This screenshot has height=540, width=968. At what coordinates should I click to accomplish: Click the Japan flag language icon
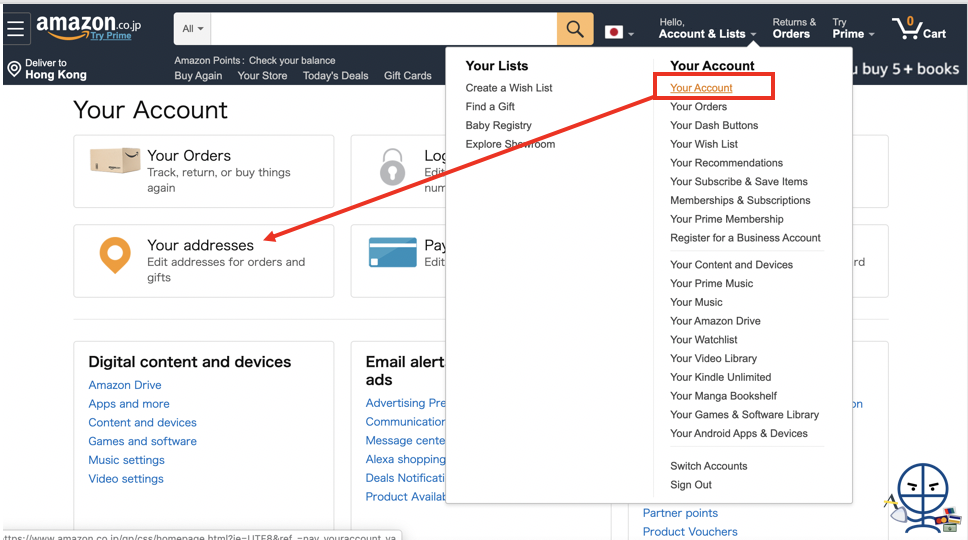point(614,33)
